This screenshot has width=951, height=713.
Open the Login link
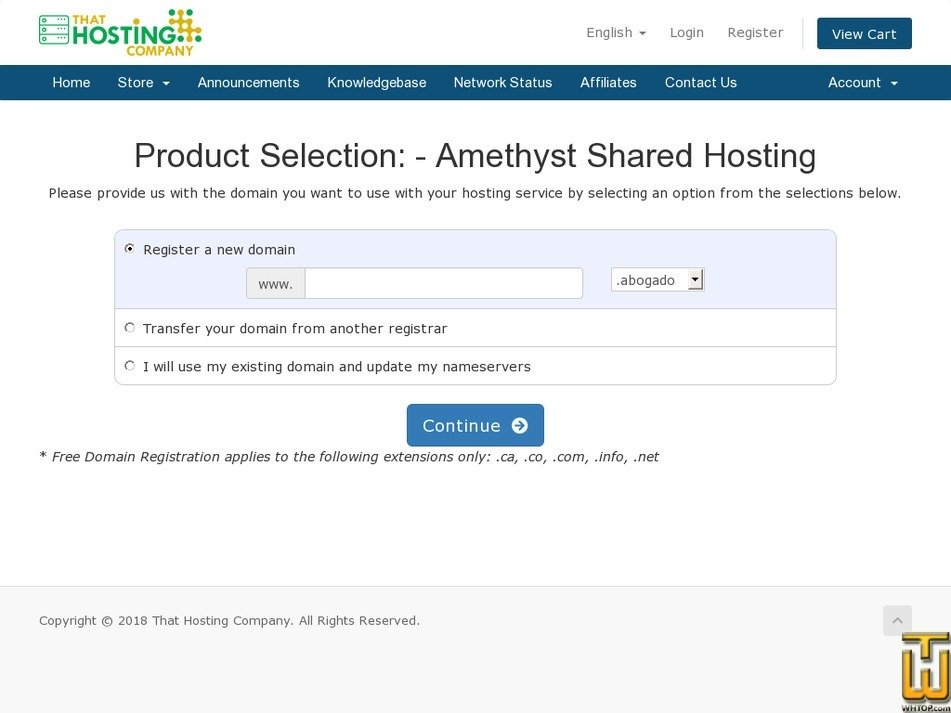pos(687,32)
